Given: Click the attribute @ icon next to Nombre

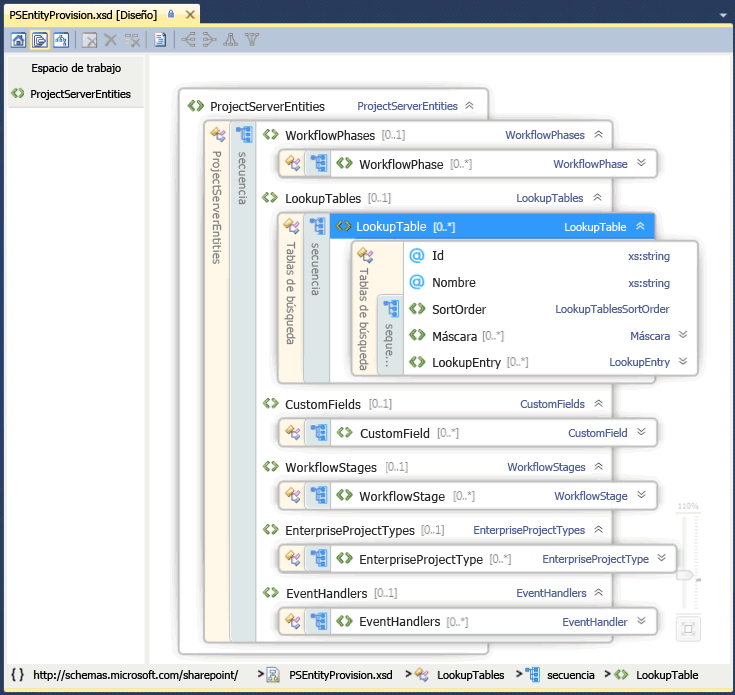Looking at the screenshot, I should tap(417, 282).
